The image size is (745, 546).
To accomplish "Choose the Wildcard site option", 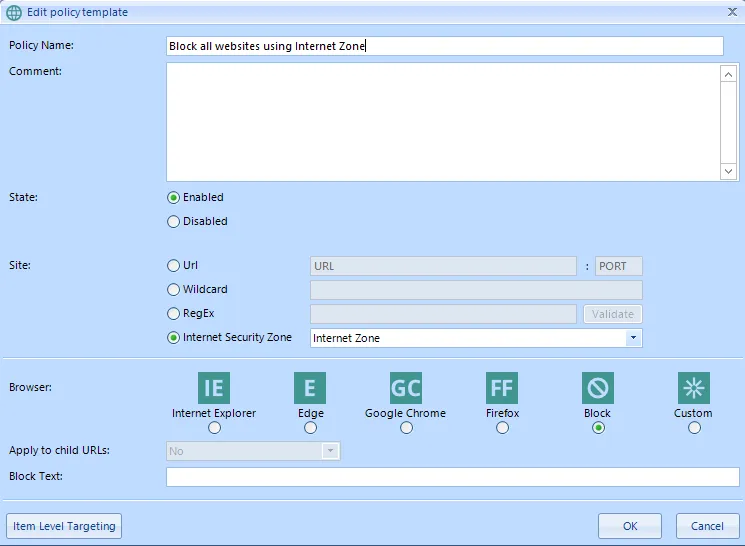I will [174, 290].
